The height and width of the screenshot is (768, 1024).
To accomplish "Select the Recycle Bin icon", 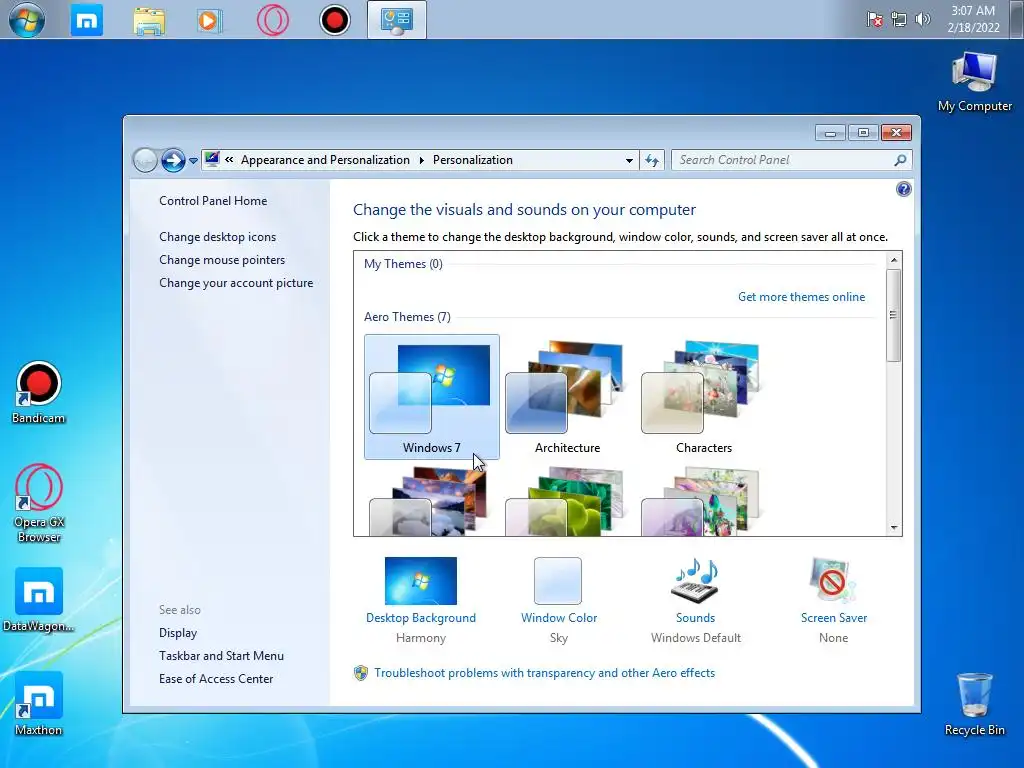I will coord(974,704).
